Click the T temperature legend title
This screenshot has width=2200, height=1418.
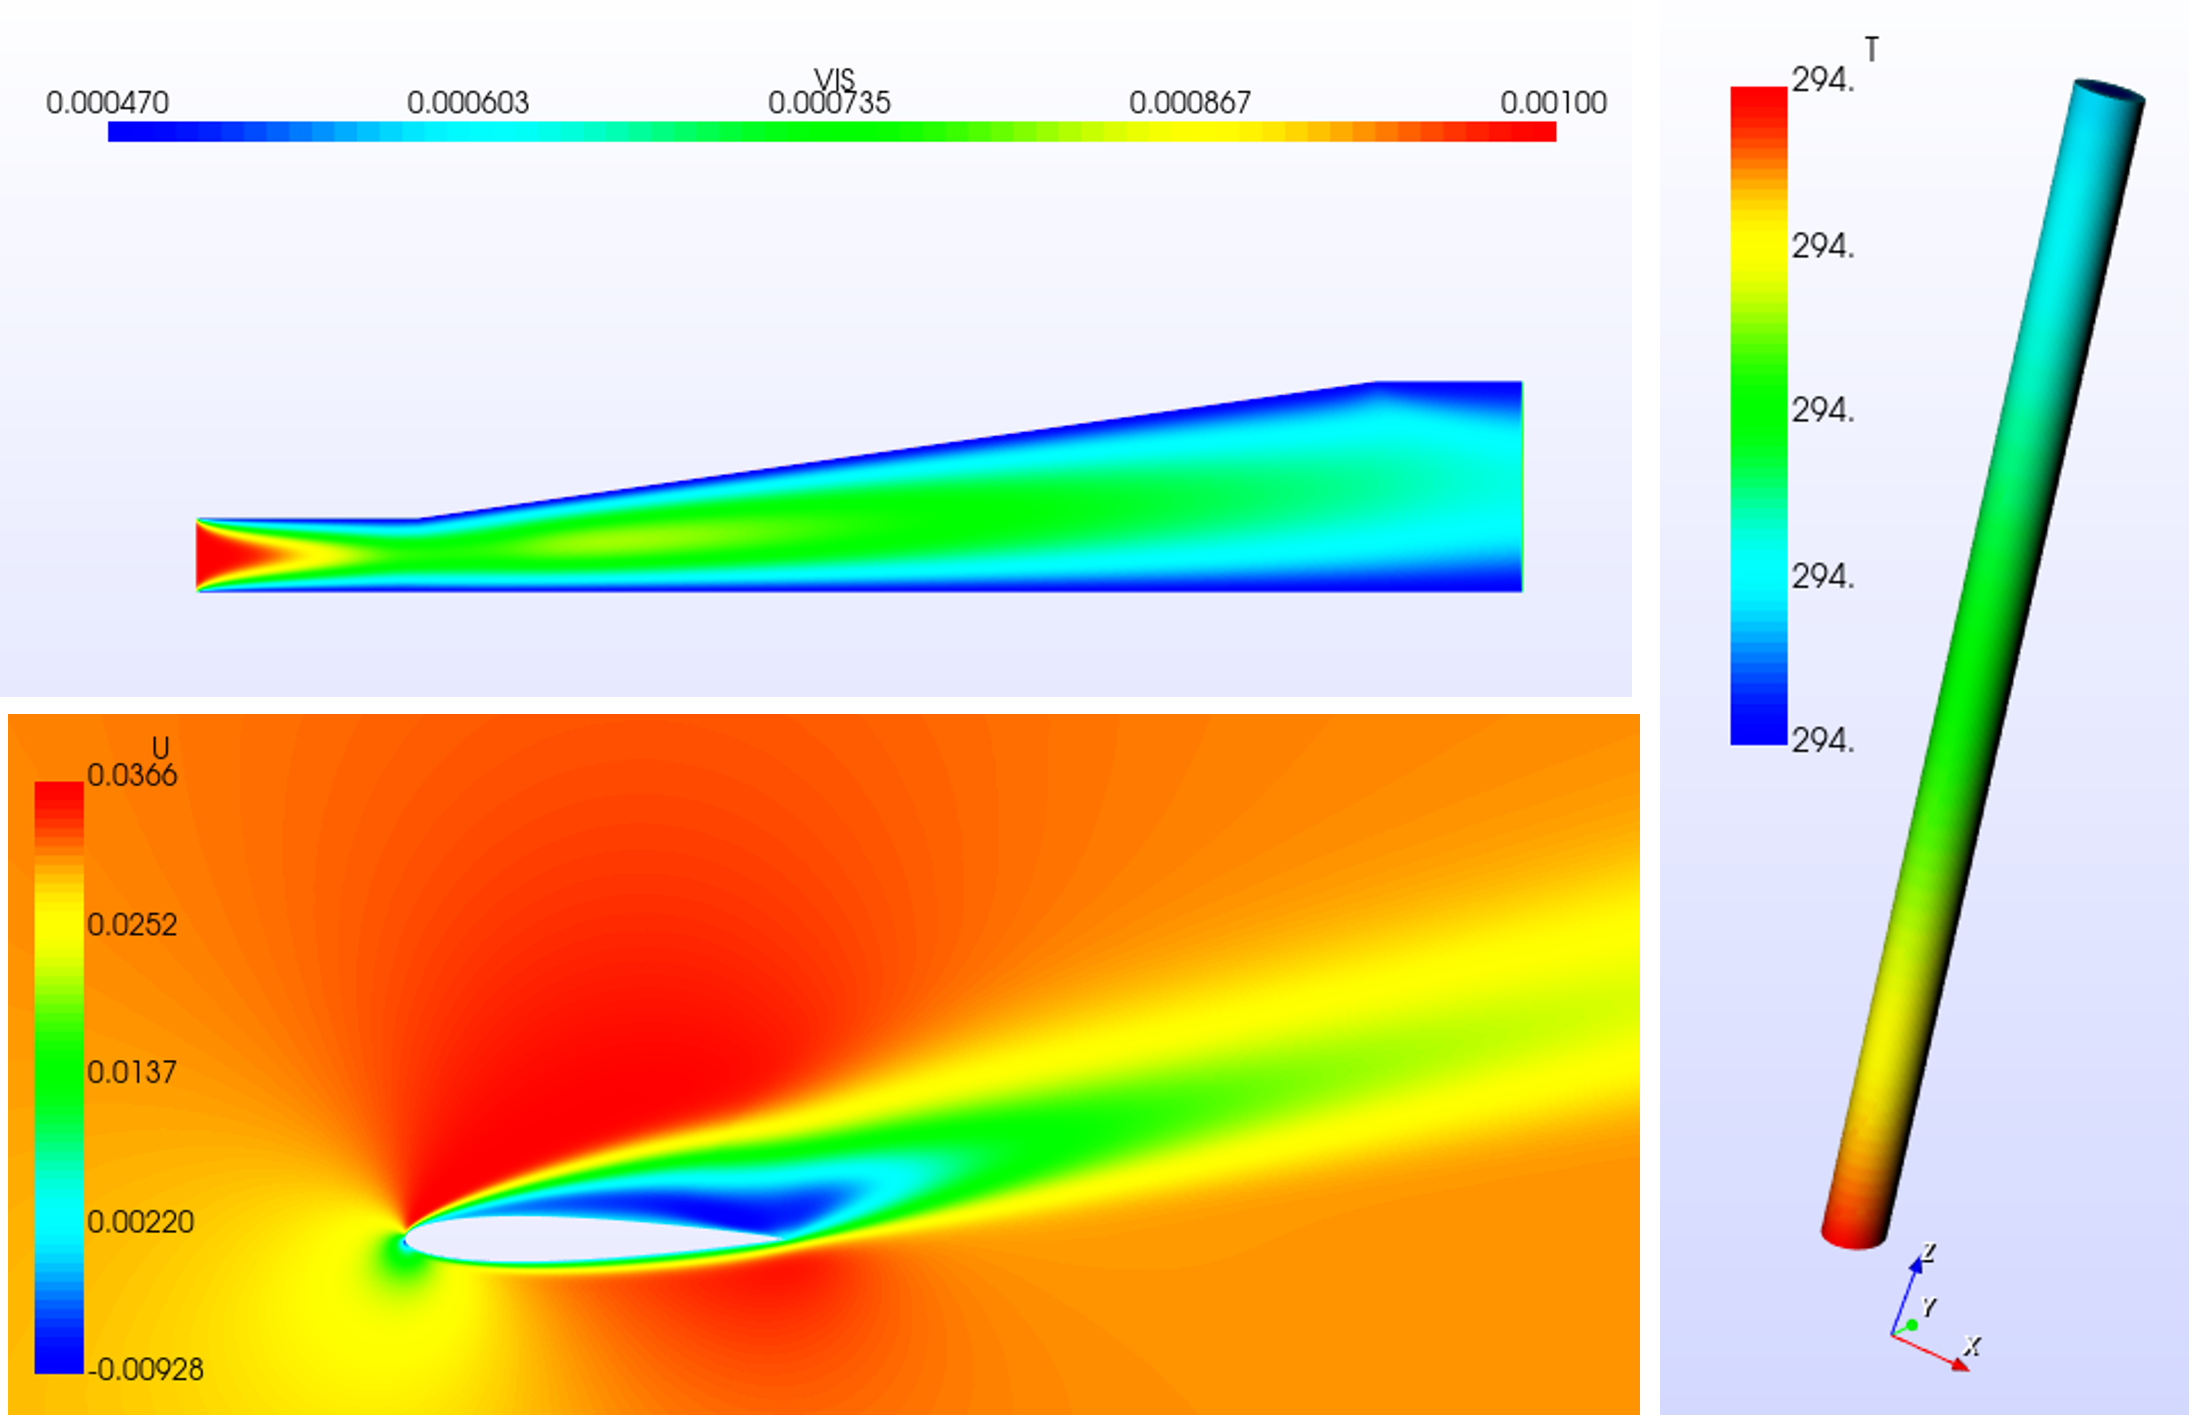[1872, 49]
